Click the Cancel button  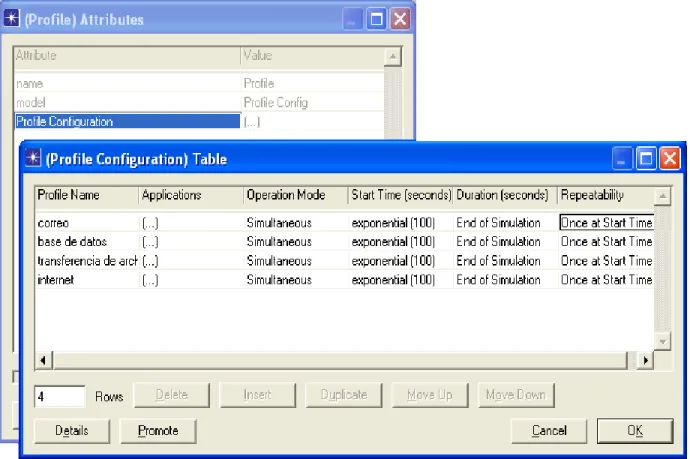coord(549,430)
